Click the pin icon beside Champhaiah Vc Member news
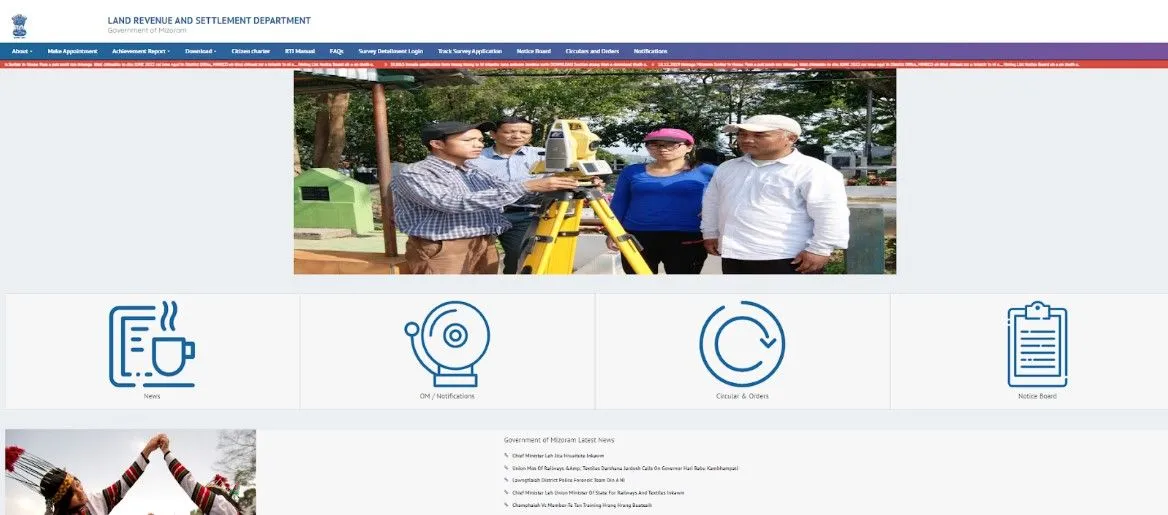The width and height of the screenshot is (1168, 515). (x=507, y=505)
